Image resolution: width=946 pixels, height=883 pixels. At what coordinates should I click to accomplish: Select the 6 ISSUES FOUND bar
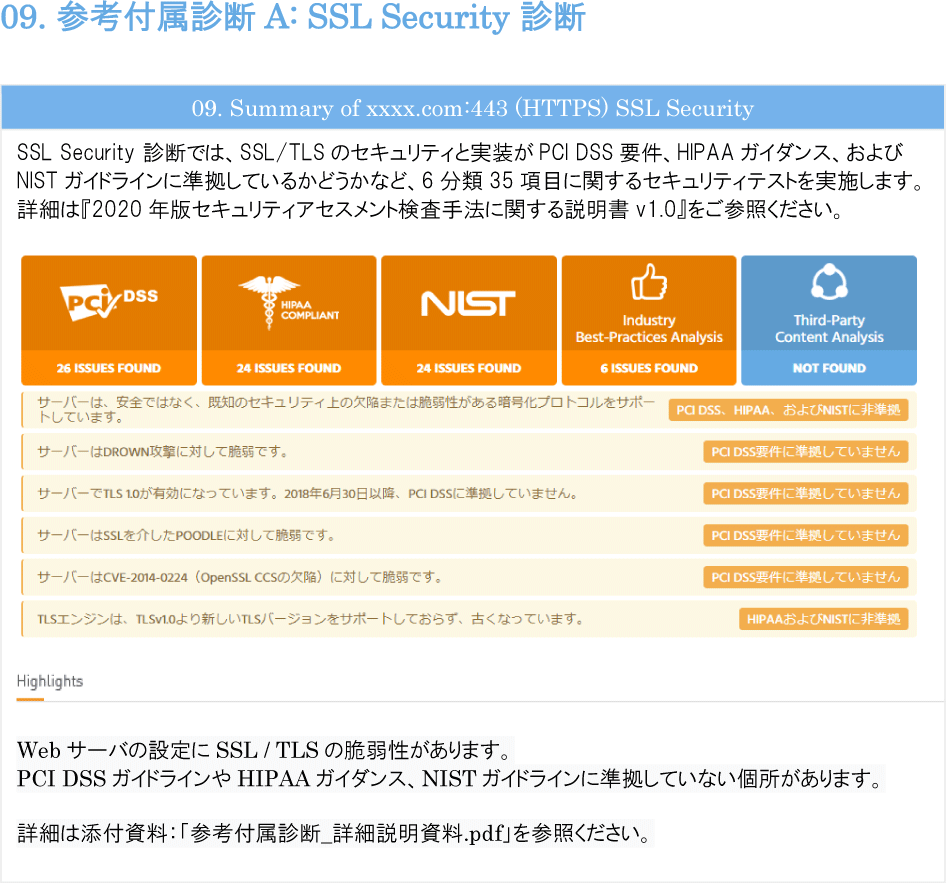click(649, 368)
